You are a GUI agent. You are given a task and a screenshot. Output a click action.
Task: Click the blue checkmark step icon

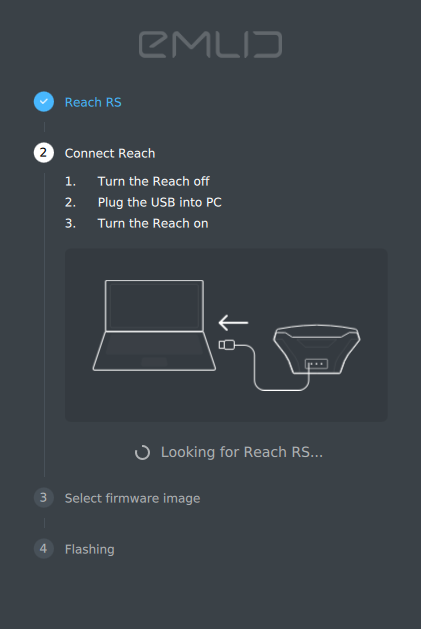click(x=44, y=102)
